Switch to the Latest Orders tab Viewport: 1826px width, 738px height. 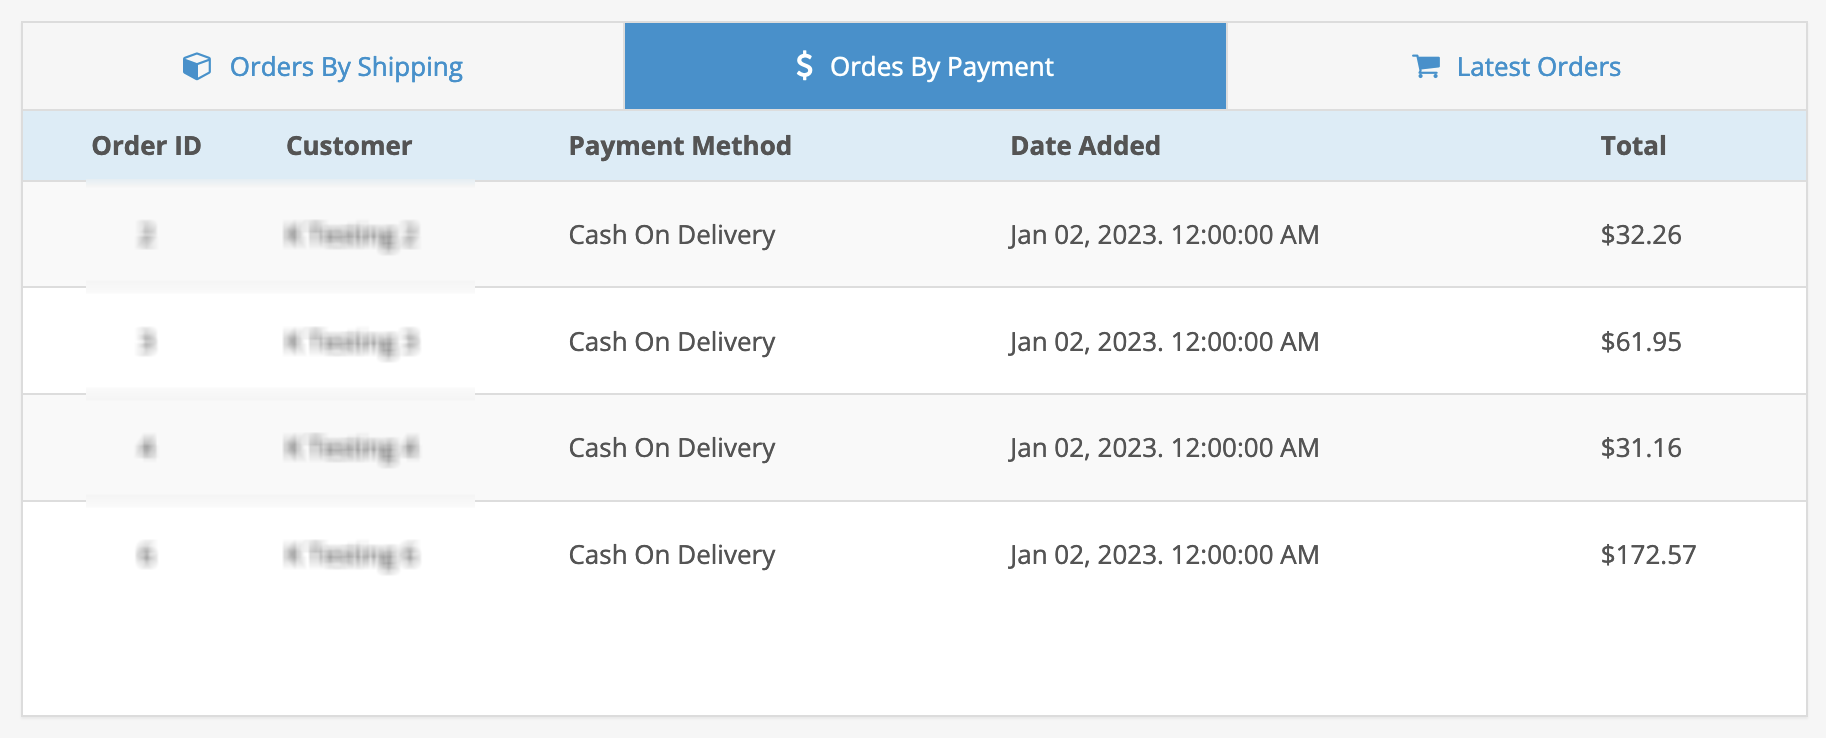point(1517,66)
